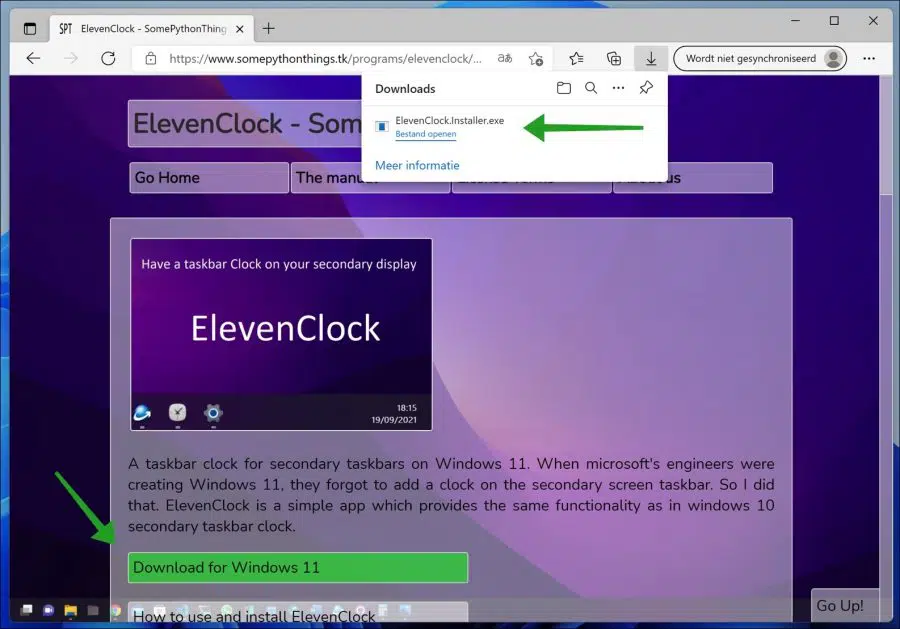The height and width of the screenshot is (629, 900).
Task: Open the tab actions menu icon
Action: (30, 29)
